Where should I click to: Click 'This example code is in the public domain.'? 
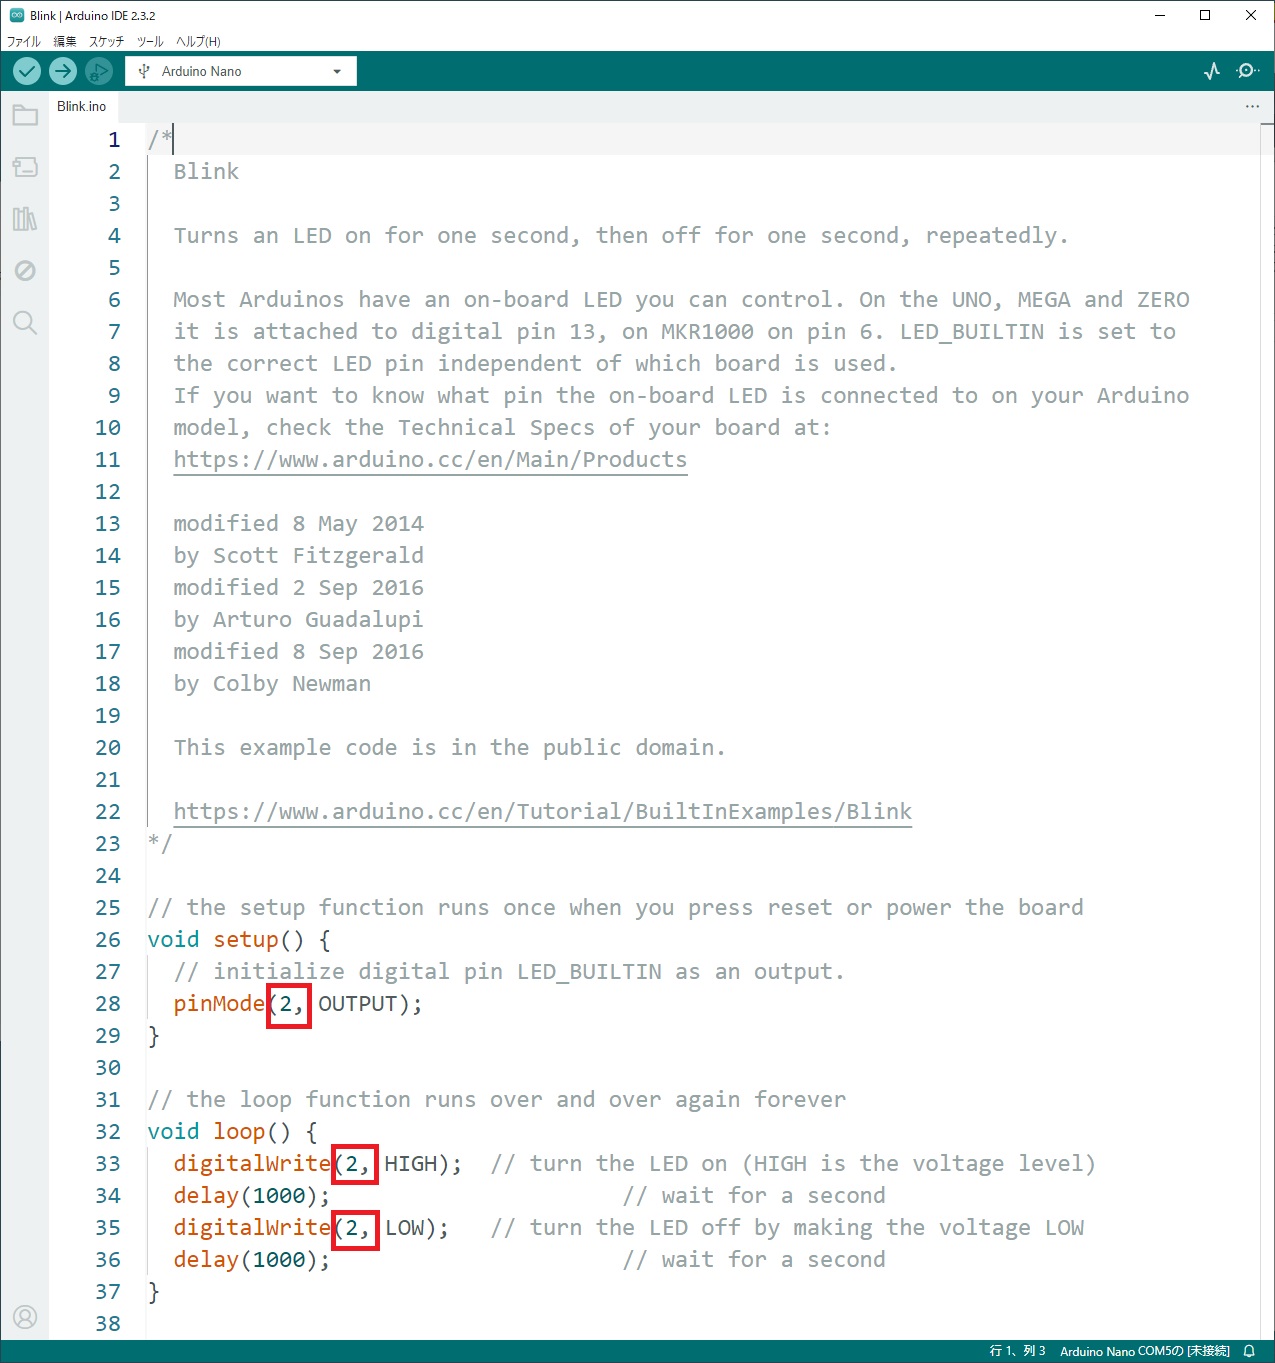tap(449, 748)
